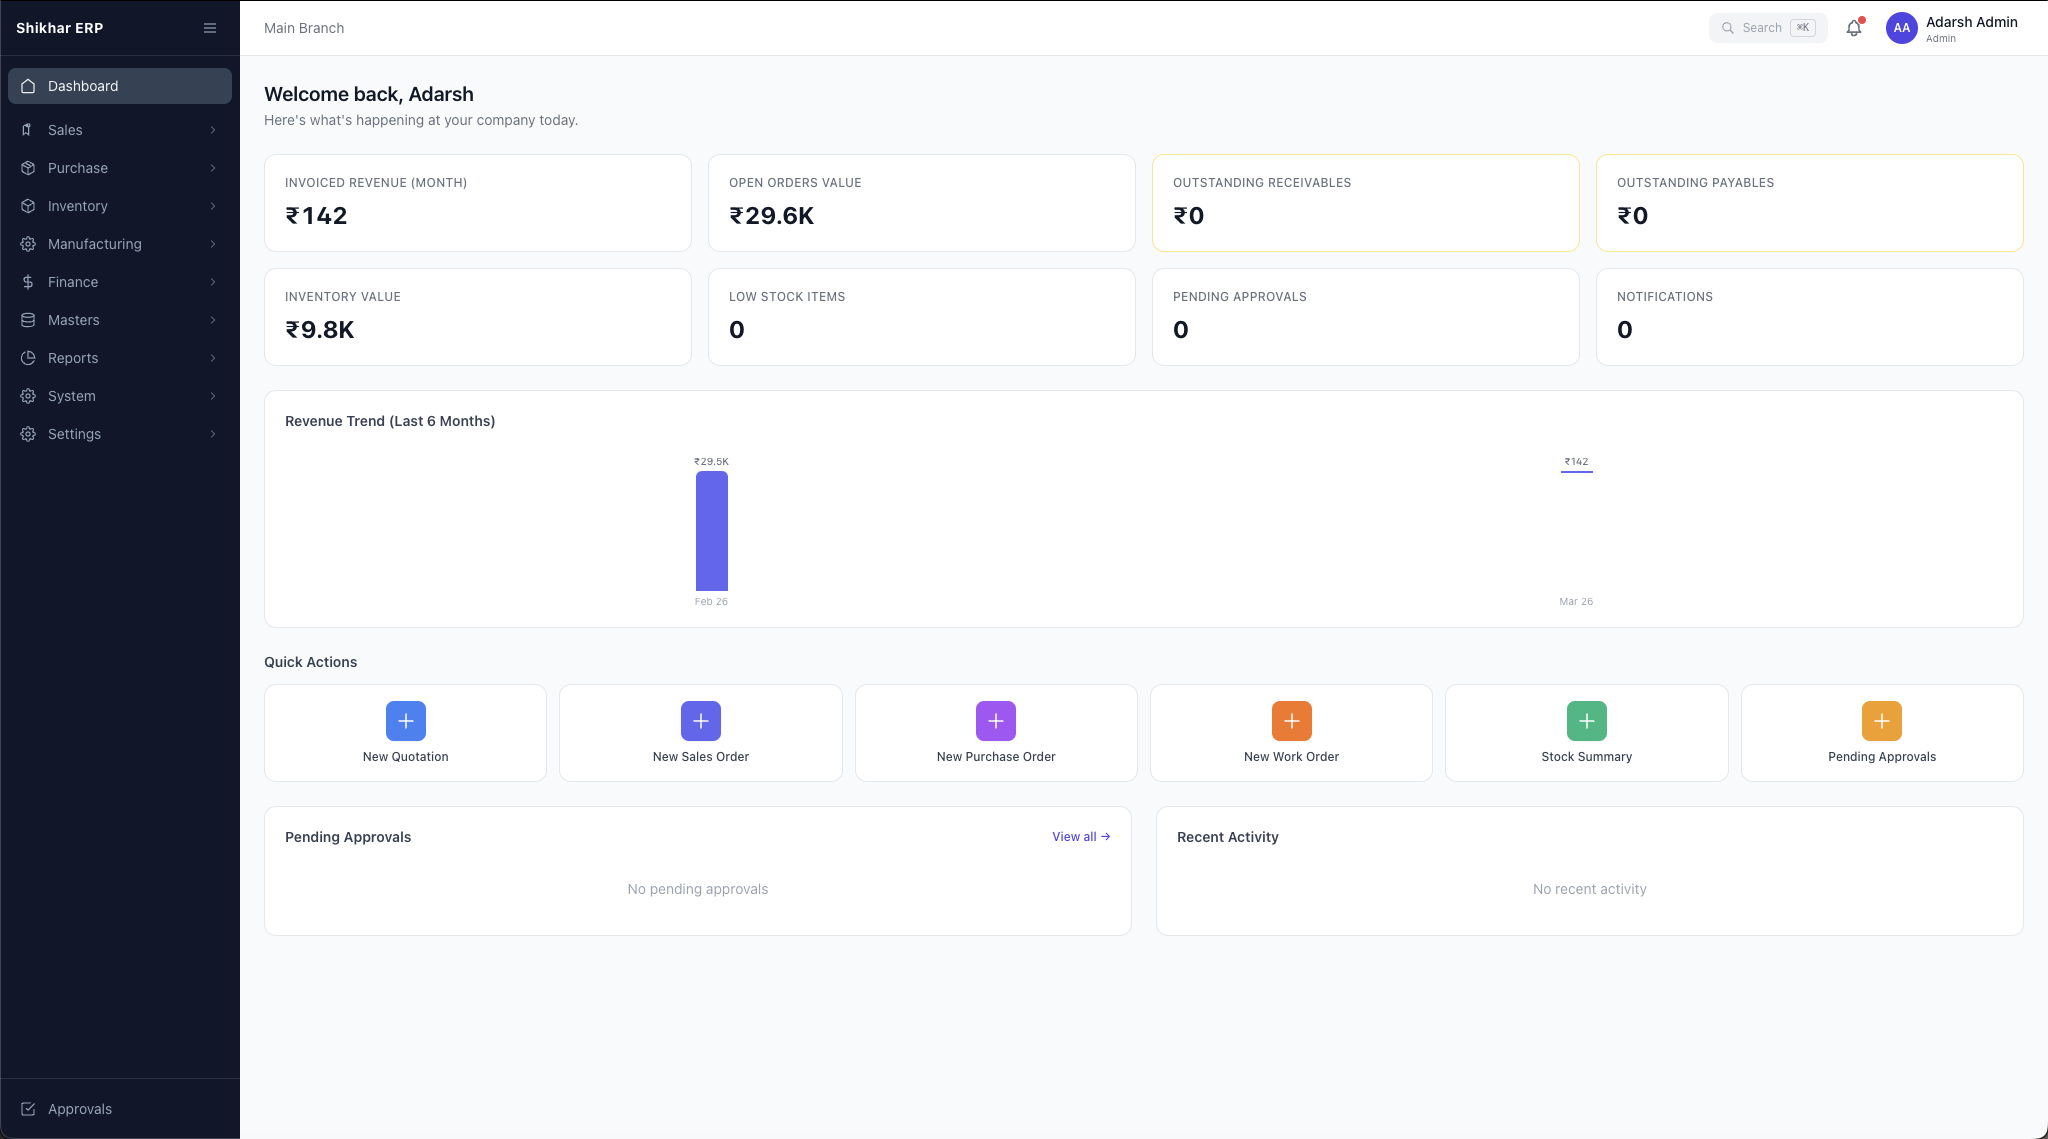Open the Finance menu item
Viewport: 2048px width, 1139px height.
(x=120, y=282)
